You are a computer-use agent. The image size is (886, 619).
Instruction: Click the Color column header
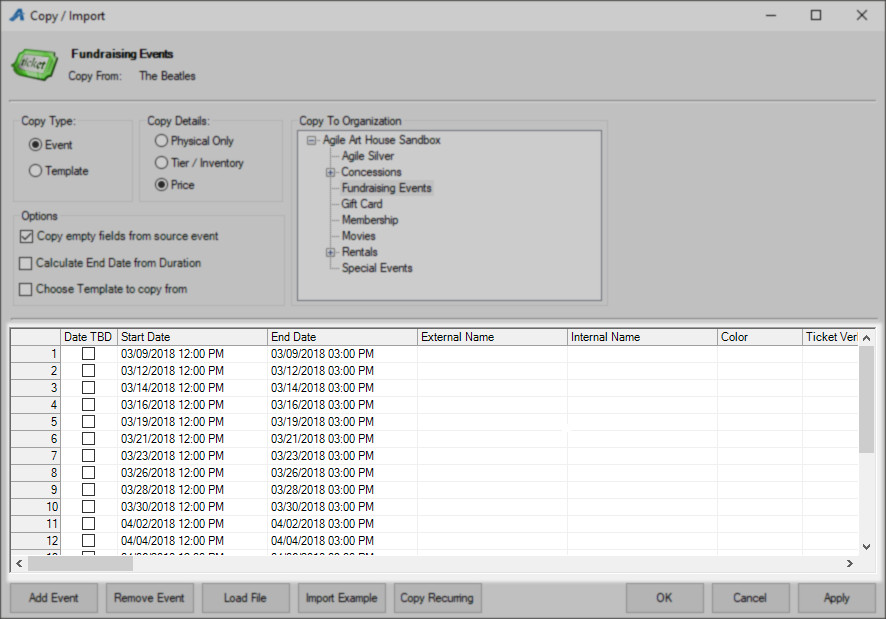point(759,337)
